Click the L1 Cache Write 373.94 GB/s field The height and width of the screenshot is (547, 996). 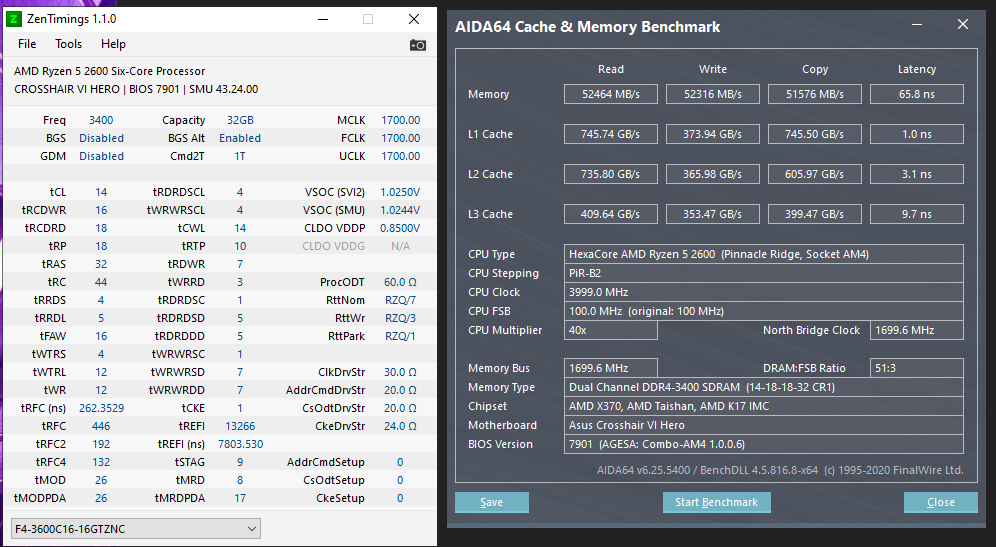pyautogui.click(x=713, y=134)
